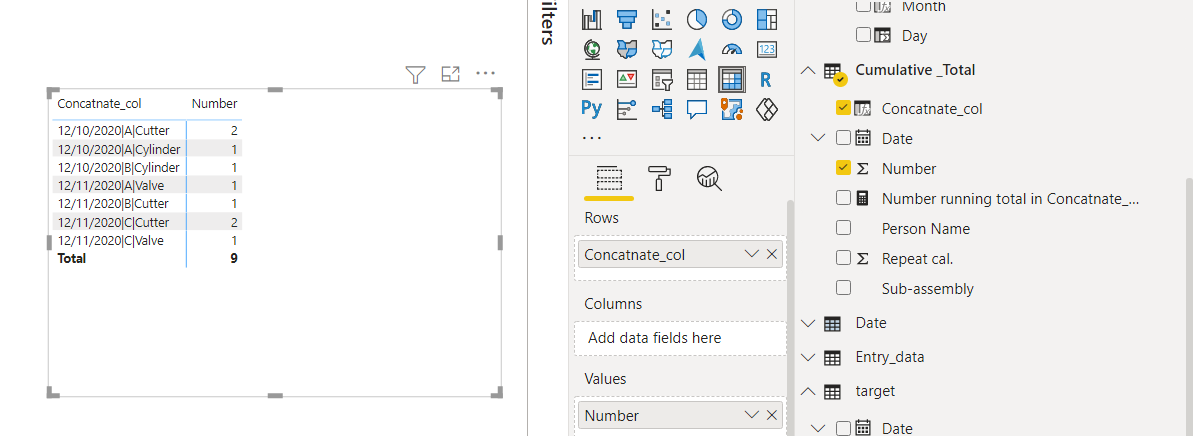
Task: Check the Person Name field
Action: (x=843, y=228)
